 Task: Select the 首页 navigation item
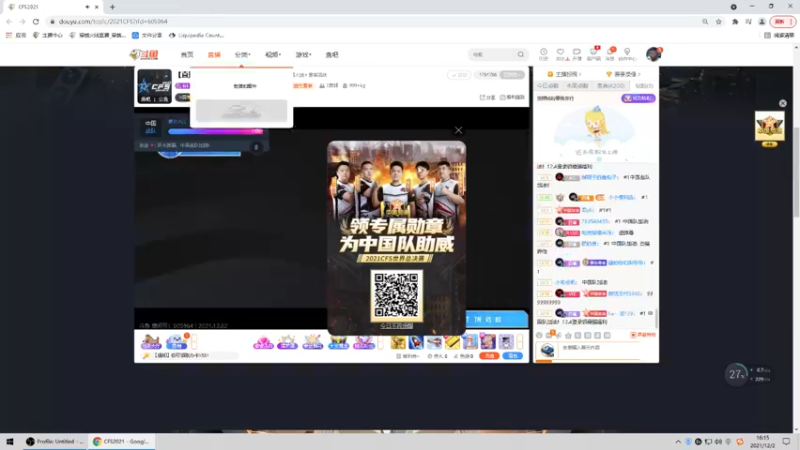tap(187, 55)
